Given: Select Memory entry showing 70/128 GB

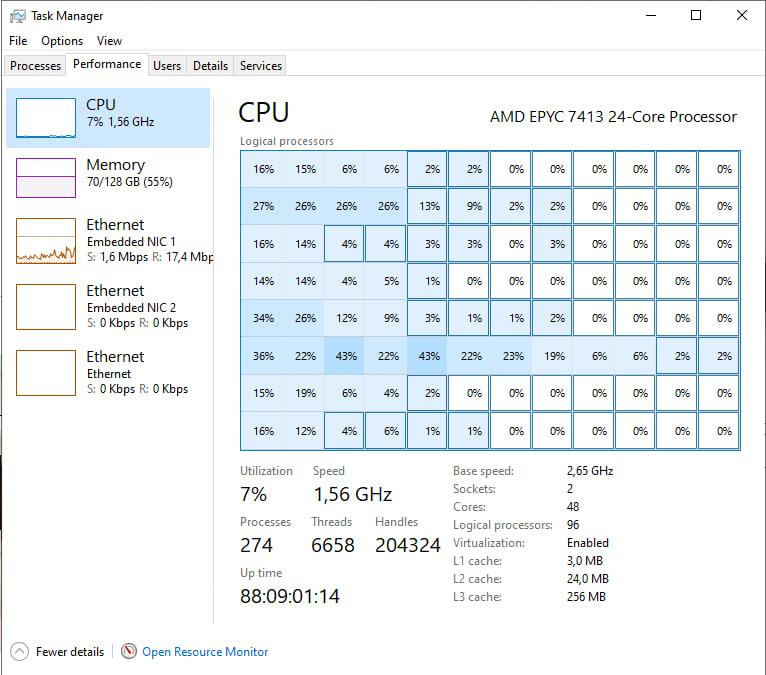Looking at the screenshot, I should (108, 178).
